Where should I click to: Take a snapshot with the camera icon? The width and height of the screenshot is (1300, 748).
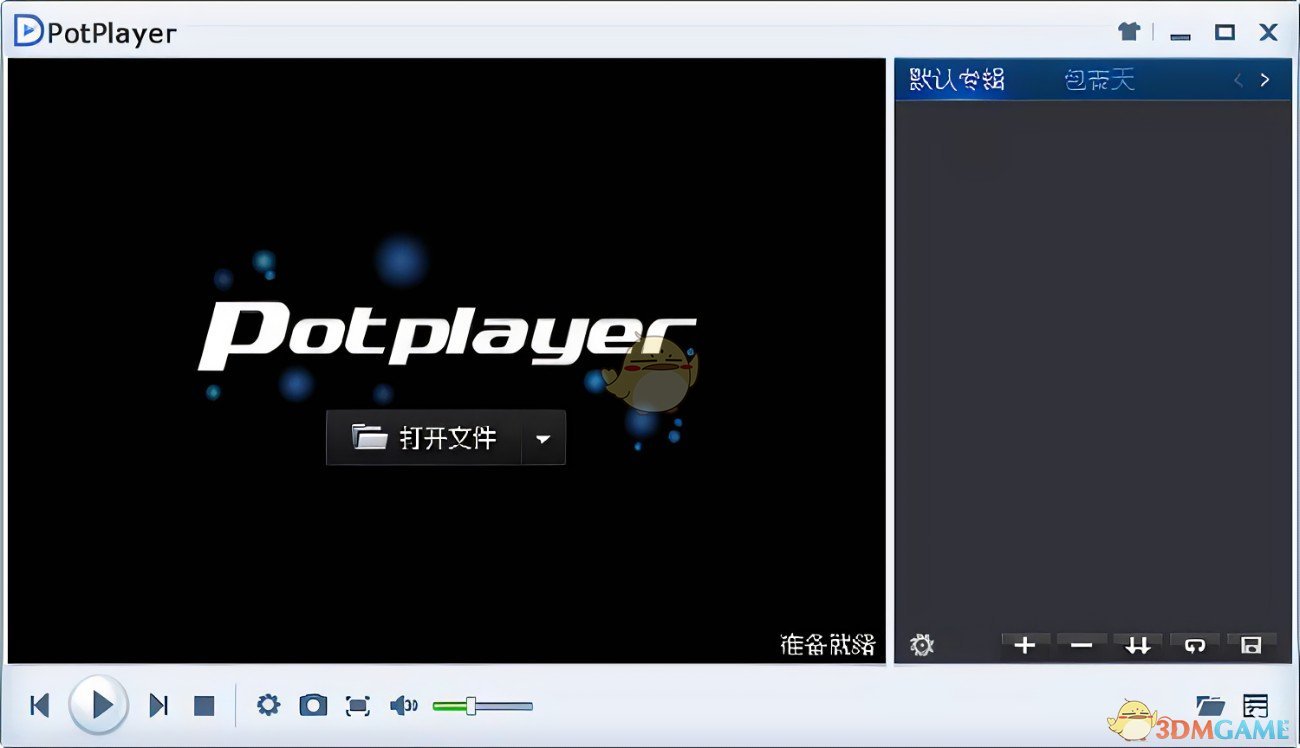pos(313,705)
